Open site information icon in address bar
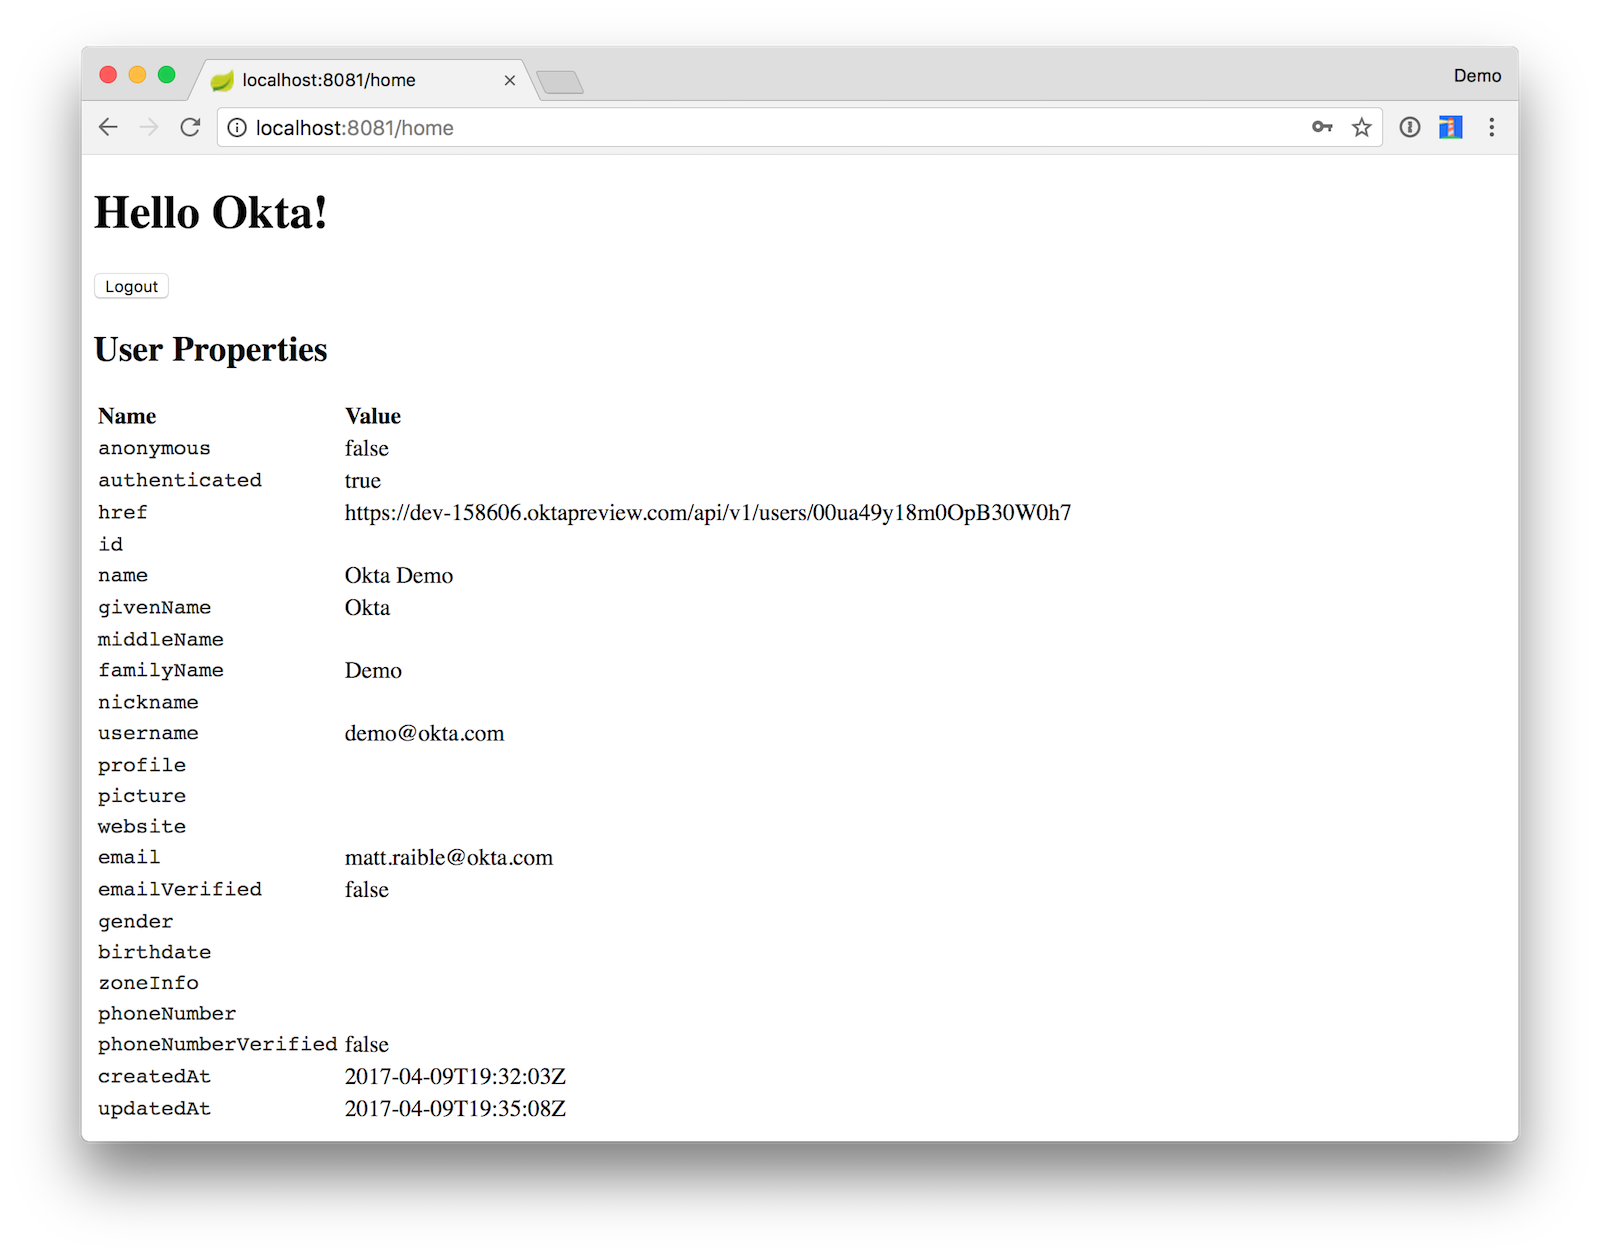1600x1258 pixels. point(237,128)
